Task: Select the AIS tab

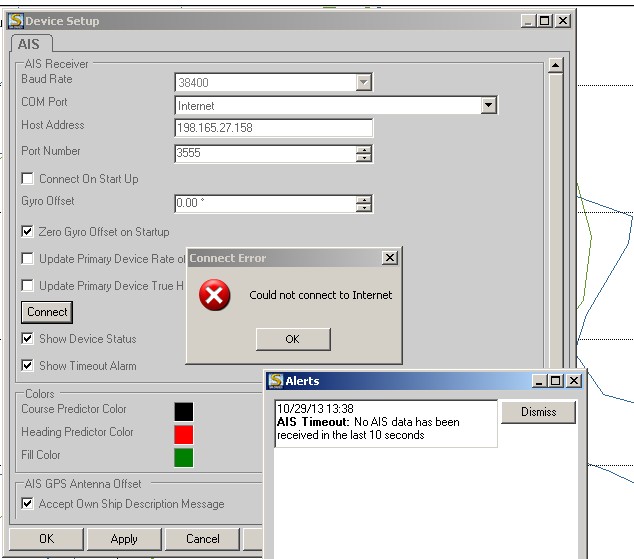Action: tap(30, 44)
